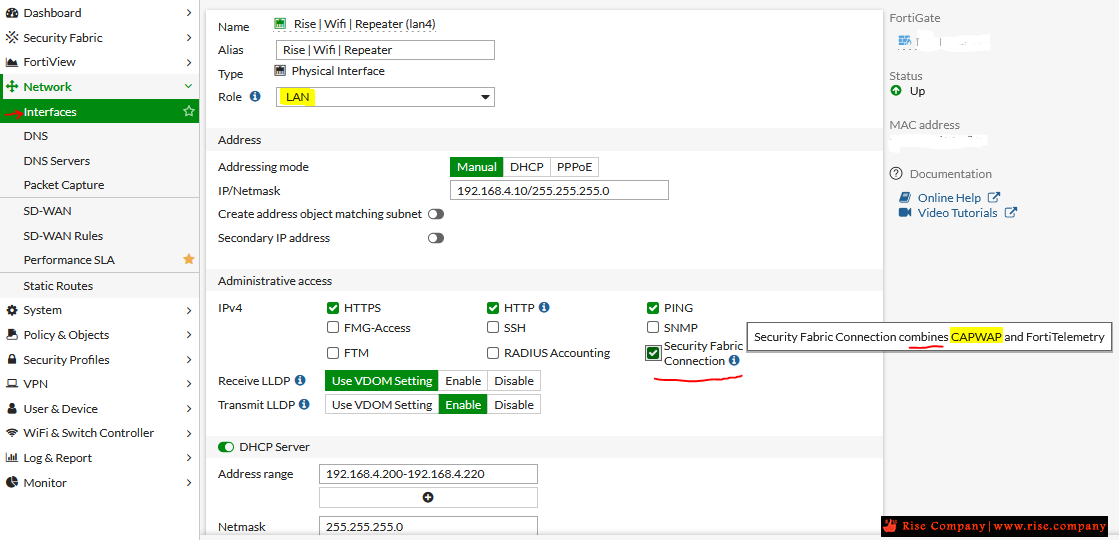This screenshot has height=540, width=1119.
Task: Click the Security Fabric icon in sidebar
Action: pyautogui.click(x=11, y=38)
